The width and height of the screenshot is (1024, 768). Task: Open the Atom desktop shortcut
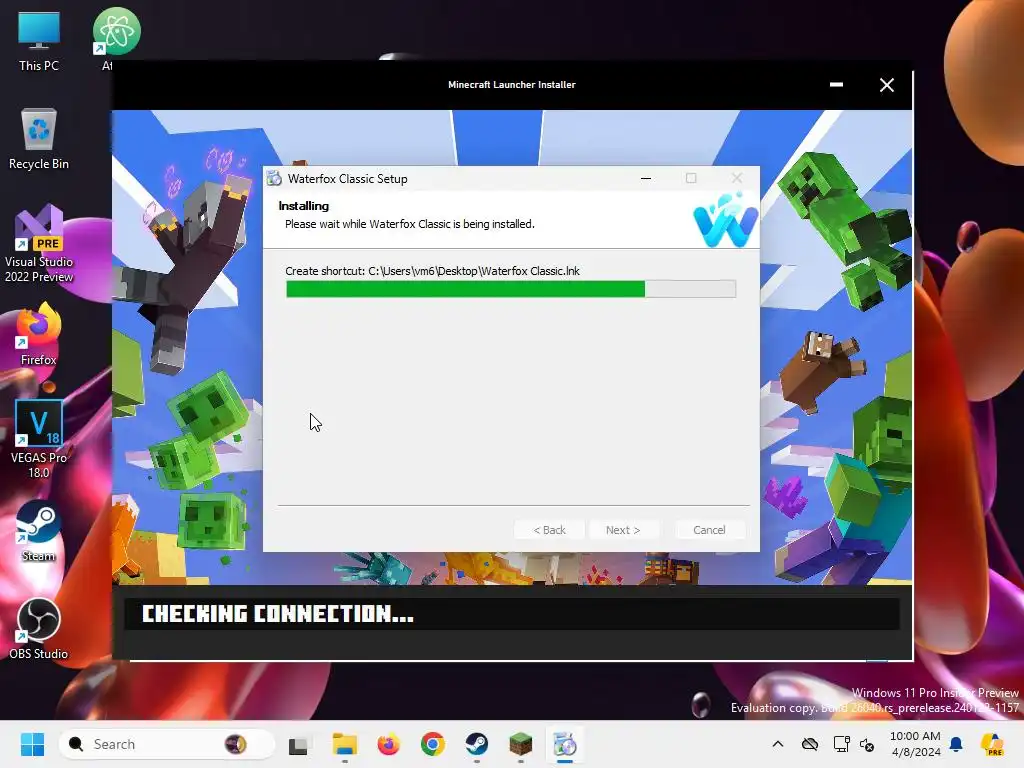[116, 38]
